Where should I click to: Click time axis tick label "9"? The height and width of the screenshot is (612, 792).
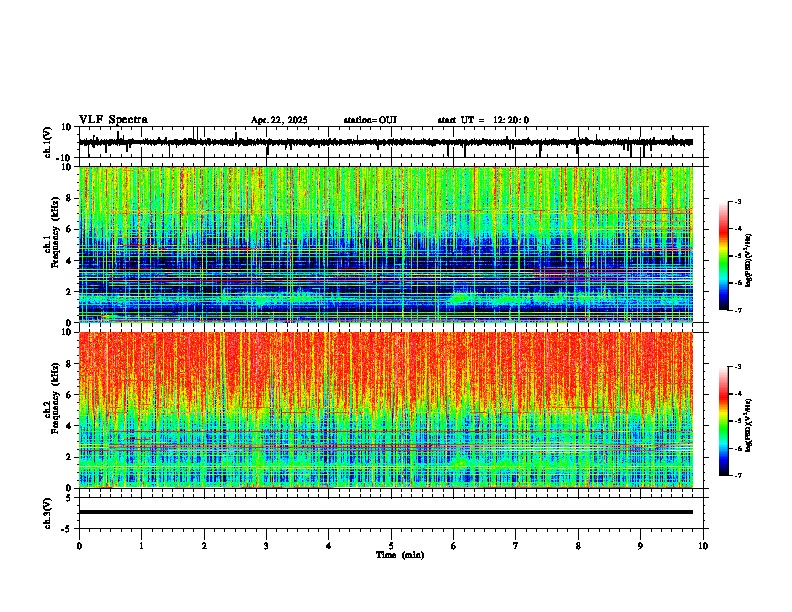640,546
